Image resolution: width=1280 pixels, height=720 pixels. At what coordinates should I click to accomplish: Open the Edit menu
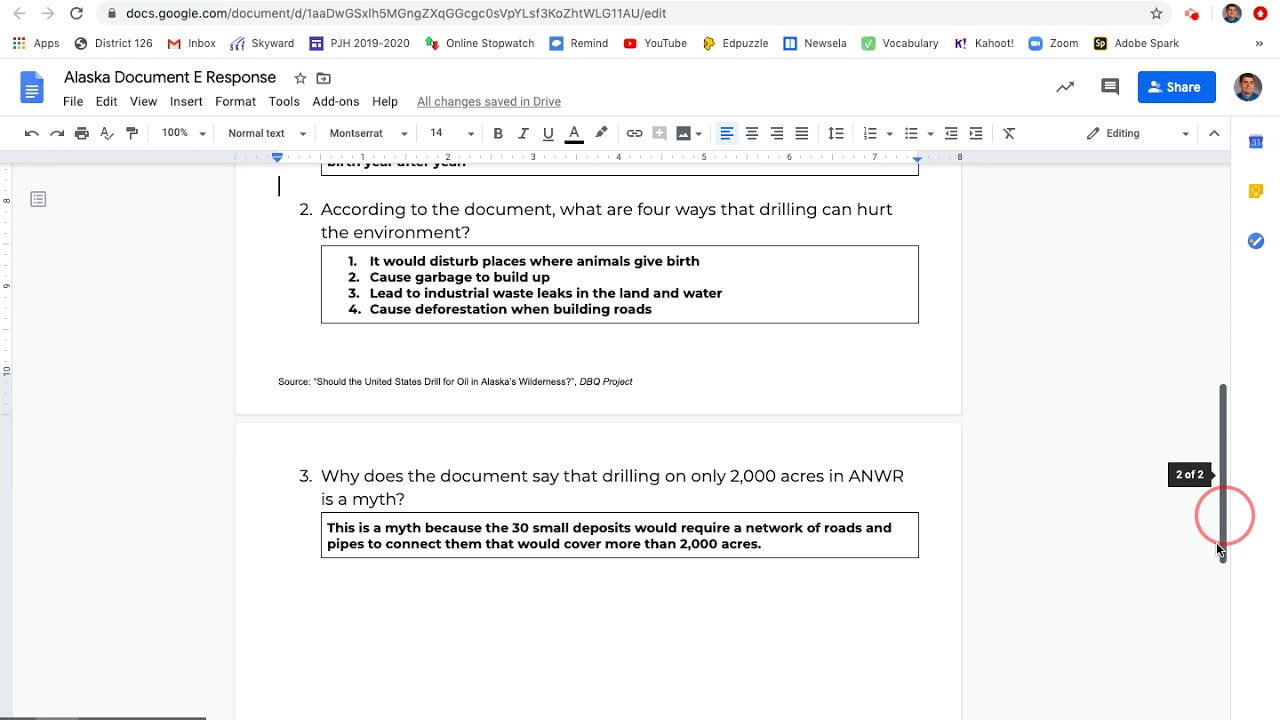pos(107,102)
